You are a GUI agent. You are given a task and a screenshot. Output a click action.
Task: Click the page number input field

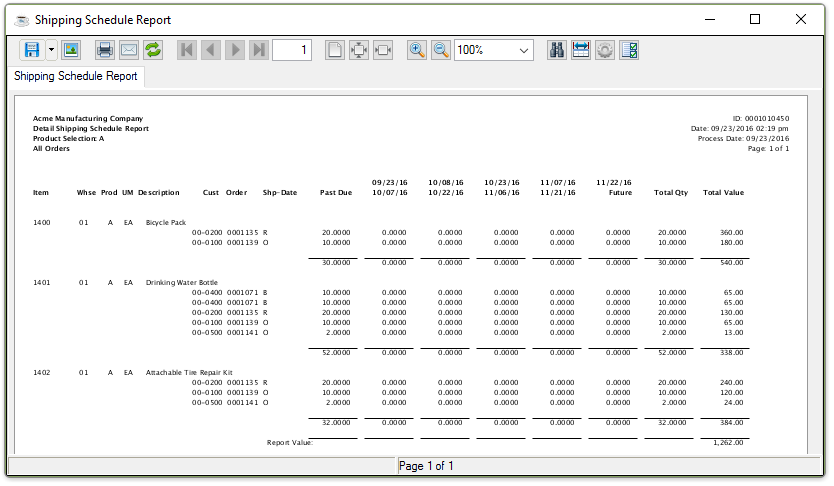tap(291, 50)
